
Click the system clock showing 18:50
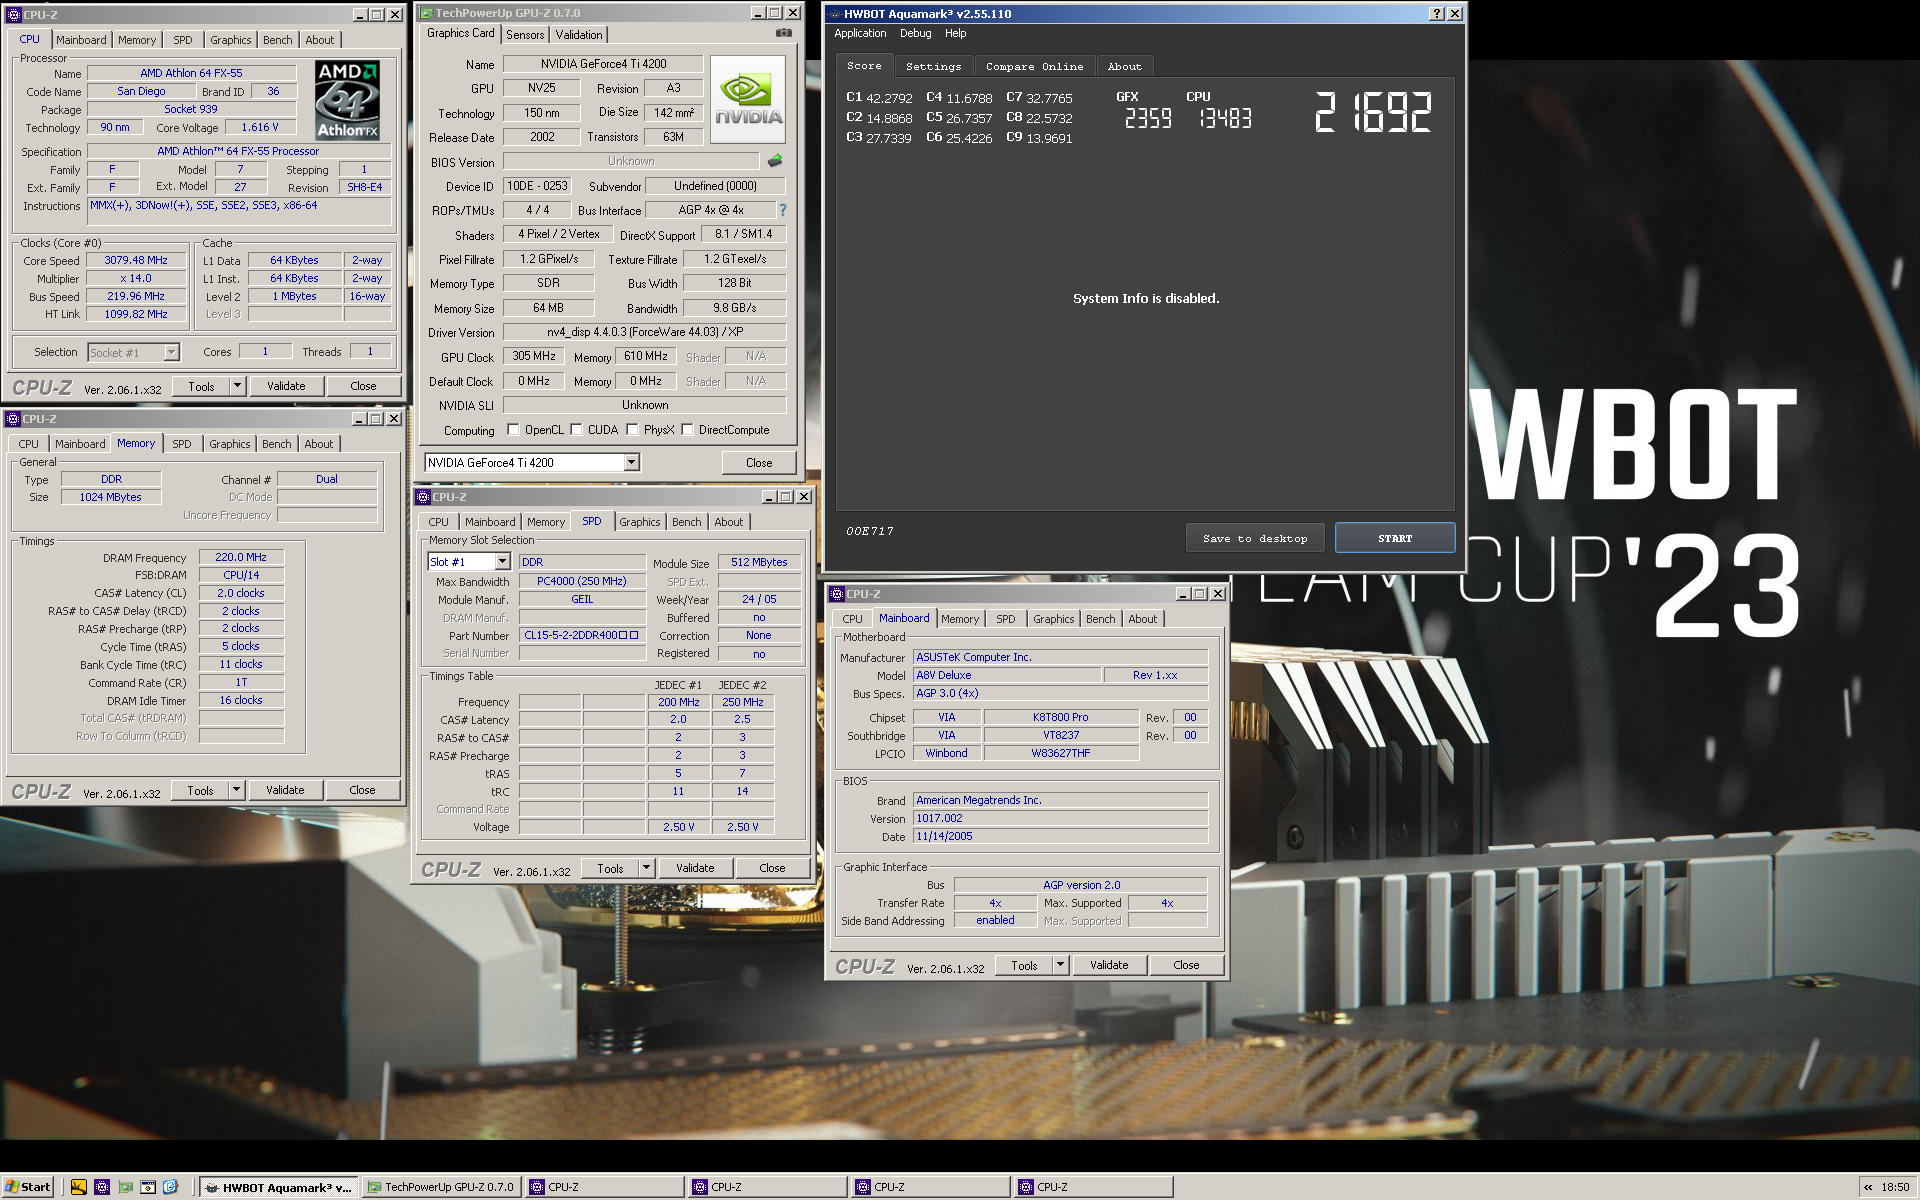[1894, 1187]
